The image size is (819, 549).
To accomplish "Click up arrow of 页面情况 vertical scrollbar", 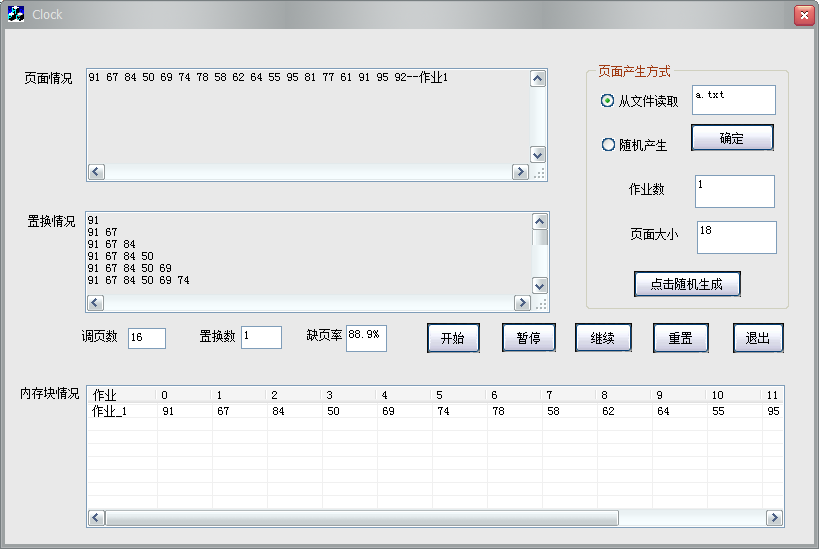I will click(x=538, y=79).
